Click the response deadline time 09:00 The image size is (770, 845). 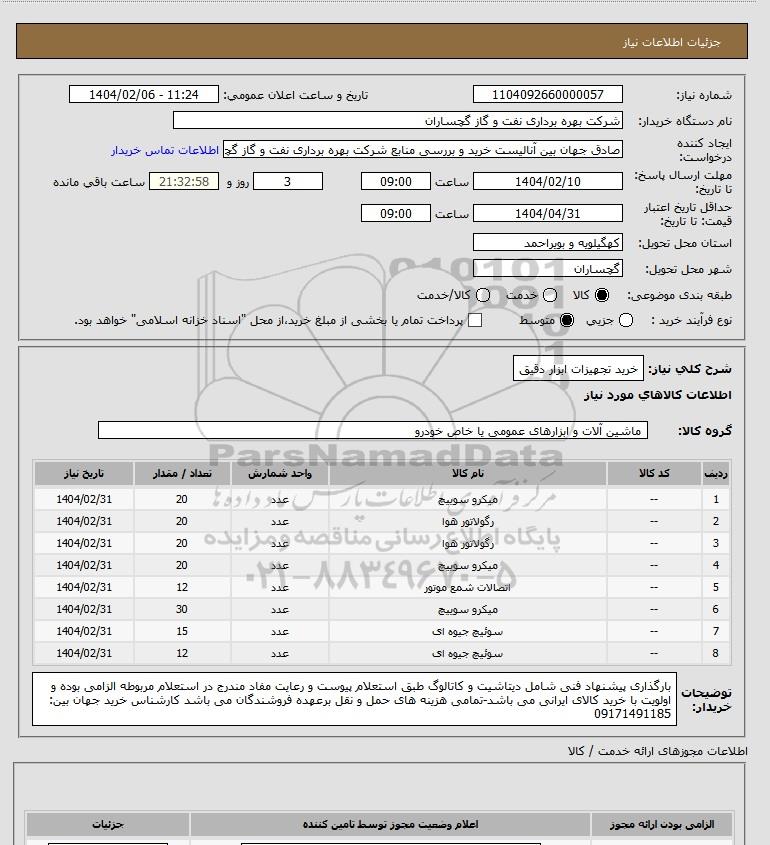(396, 182)
